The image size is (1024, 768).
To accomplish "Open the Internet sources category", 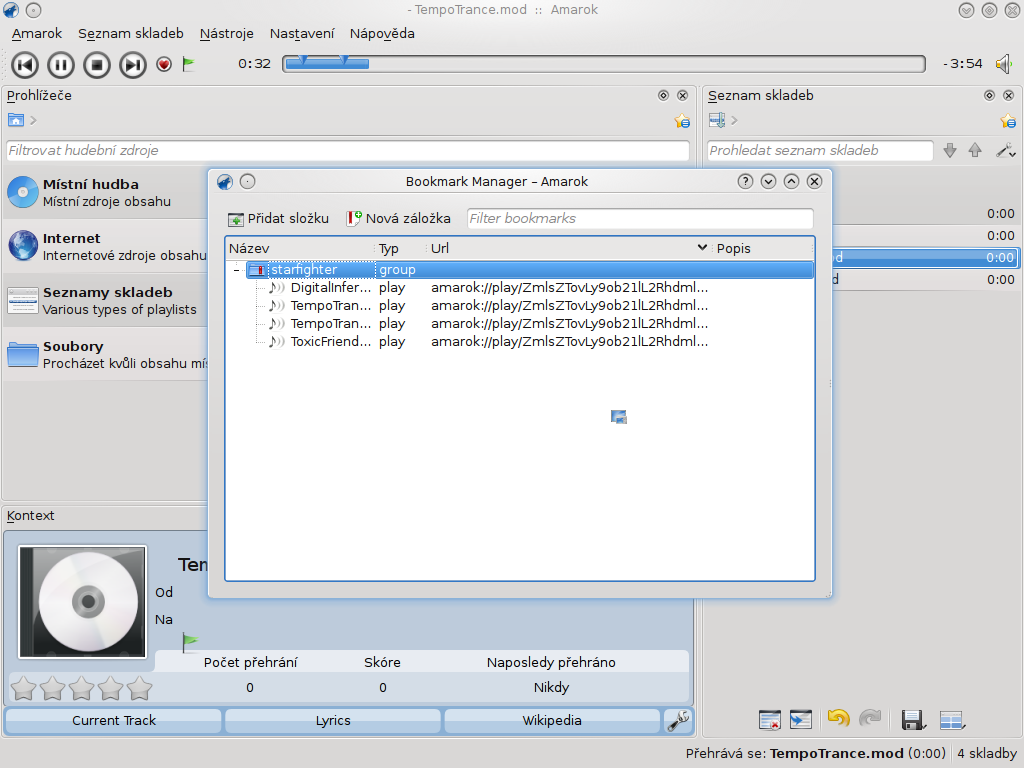I will [x=106, y=247].
